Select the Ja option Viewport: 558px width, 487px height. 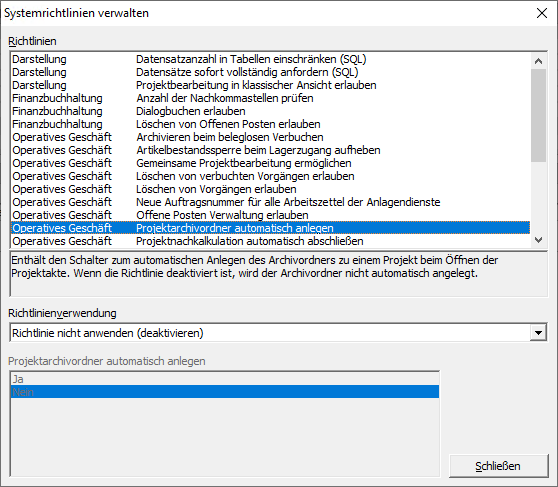click(225, 379)
